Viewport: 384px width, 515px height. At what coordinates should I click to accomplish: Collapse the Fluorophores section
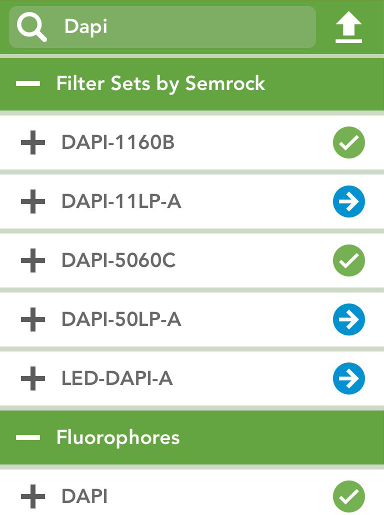click(x=28, y=437)
